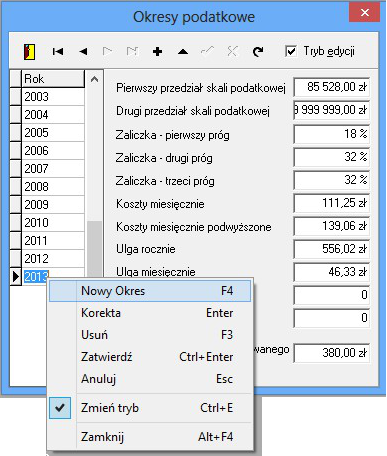Go to previous record arrow
Viewport: 387px width, 456px height.
coord(83,51)
